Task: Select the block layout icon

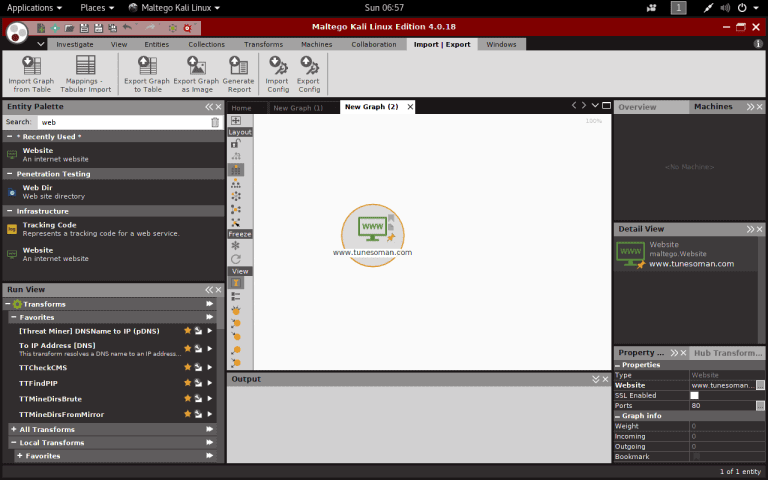Action: [236, 170]
